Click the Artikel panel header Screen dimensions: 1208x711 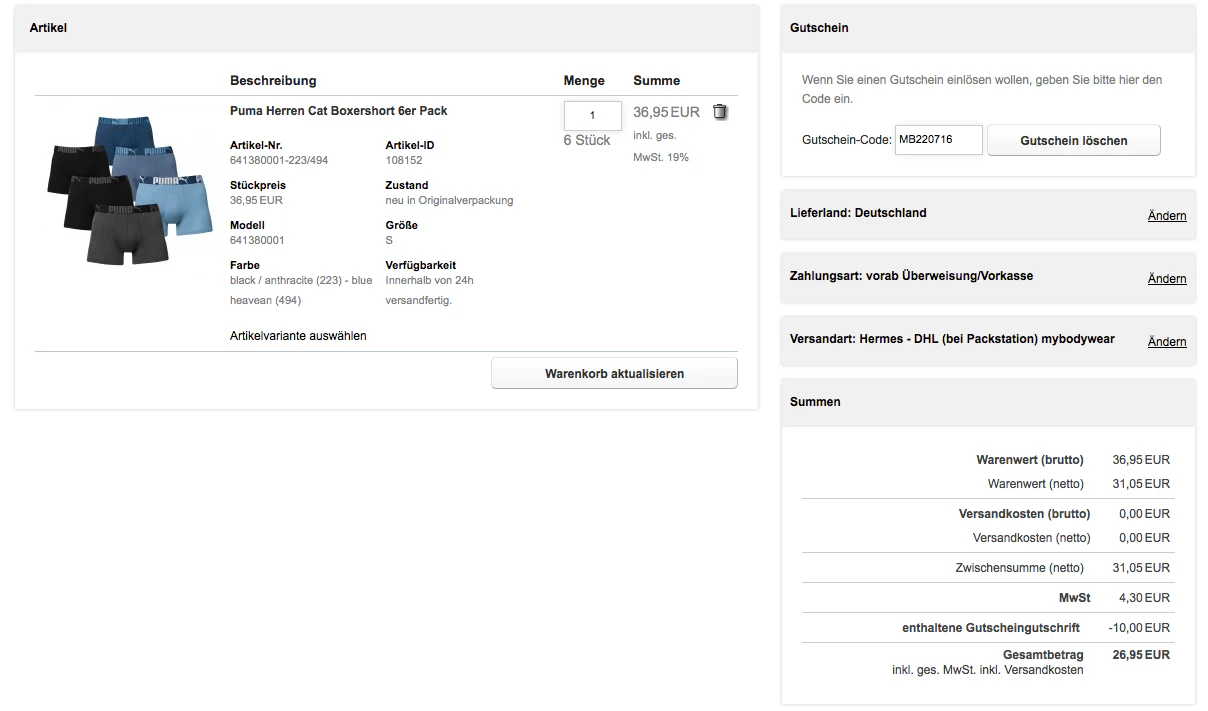click(x=387, y=28)
